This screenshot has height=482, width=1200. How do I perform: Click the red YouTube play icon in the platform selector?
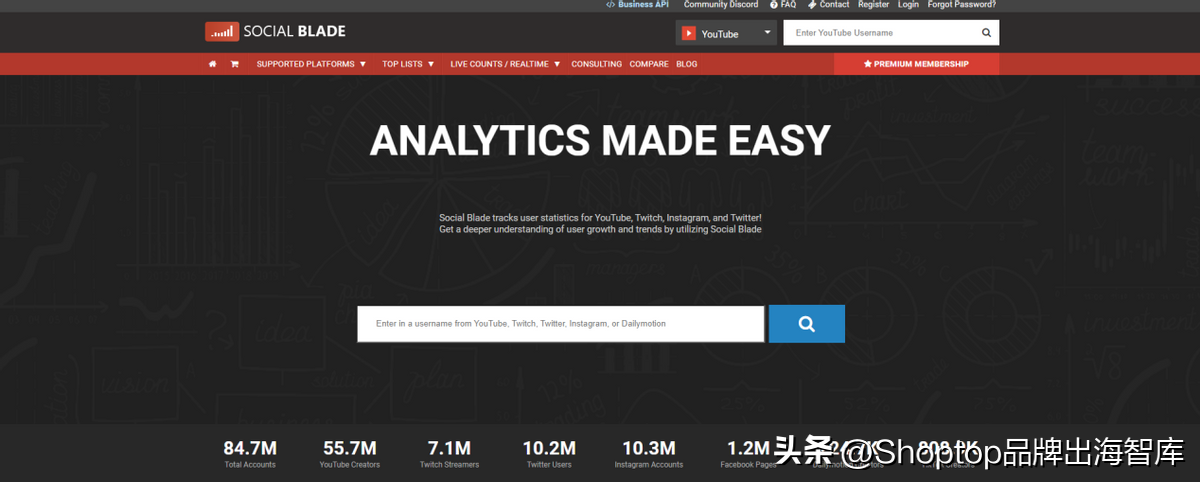pos(688,33)
